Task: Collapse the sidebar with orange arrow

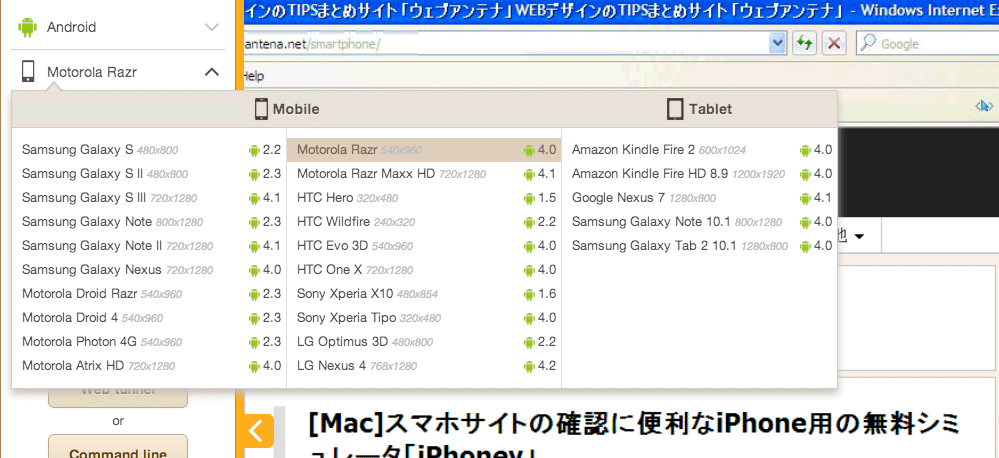Action: [x=255, y=431]
